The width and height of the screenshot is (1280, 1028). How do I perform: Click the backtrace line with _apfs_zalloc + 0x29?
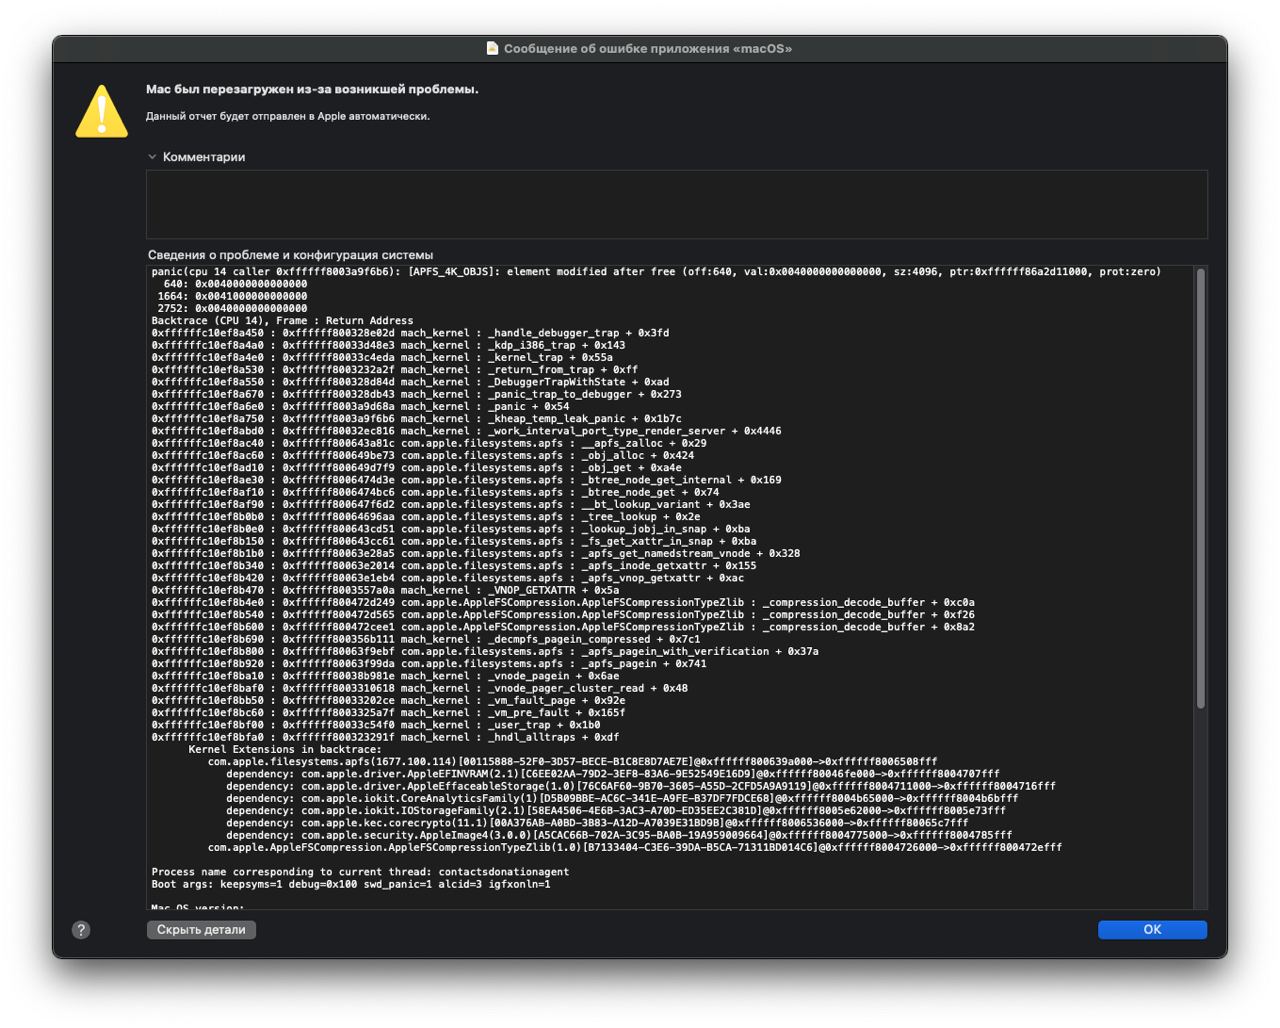coord(429,443)
